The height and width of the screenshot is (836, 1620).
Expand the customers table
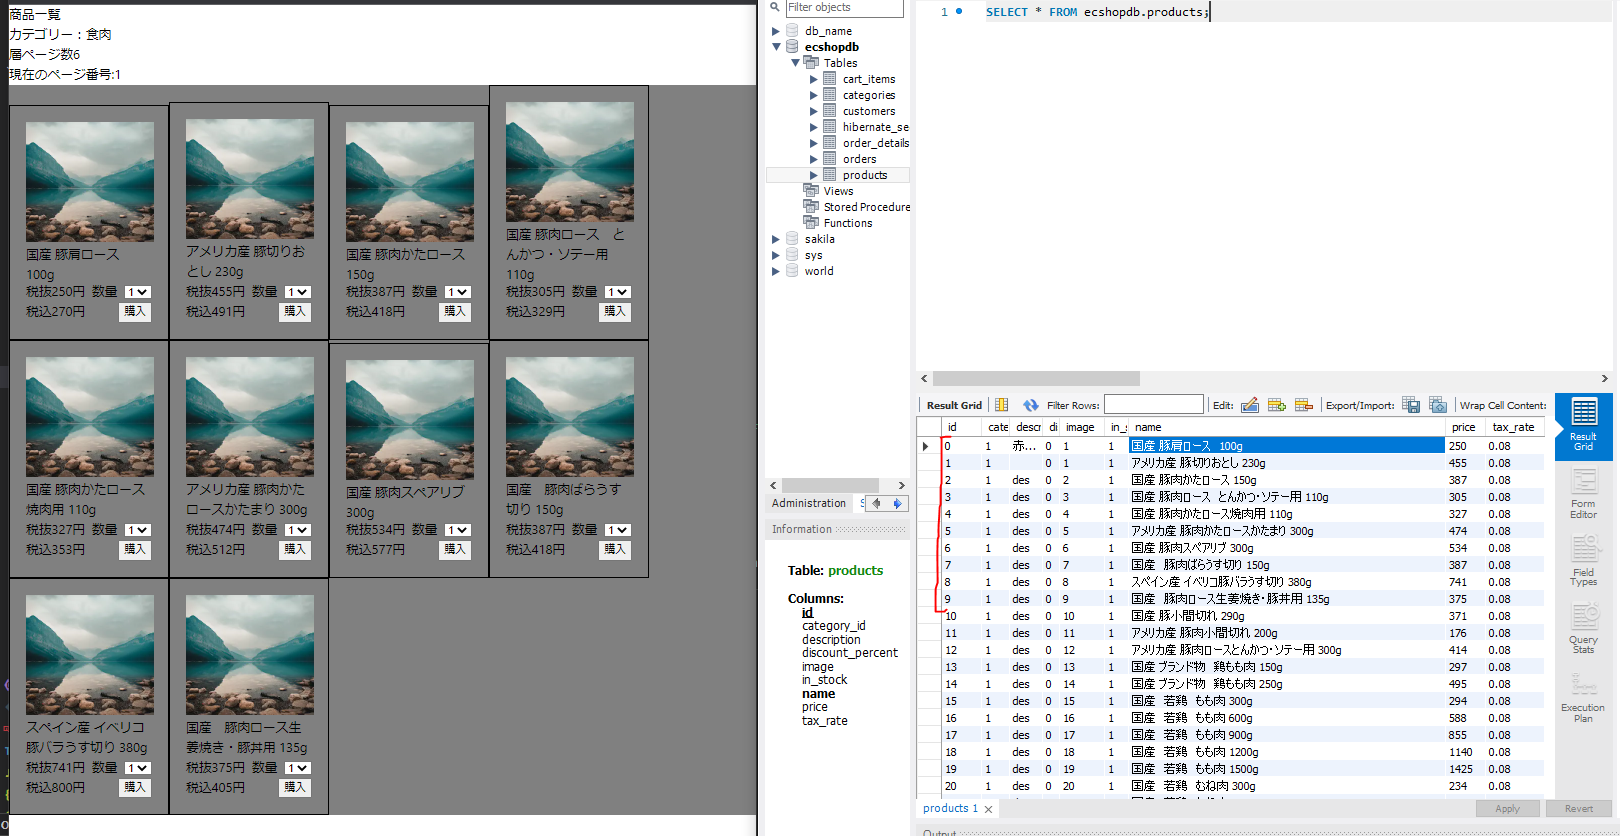tap(813, 111)
